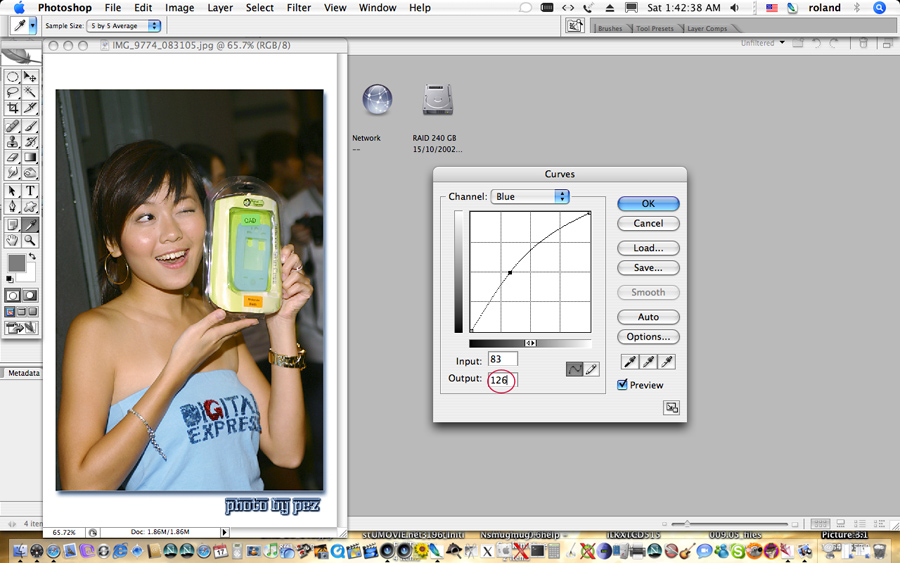900x563 pixels.
Task: Click the OK button in Curves
Action: (x=648, y=203)
